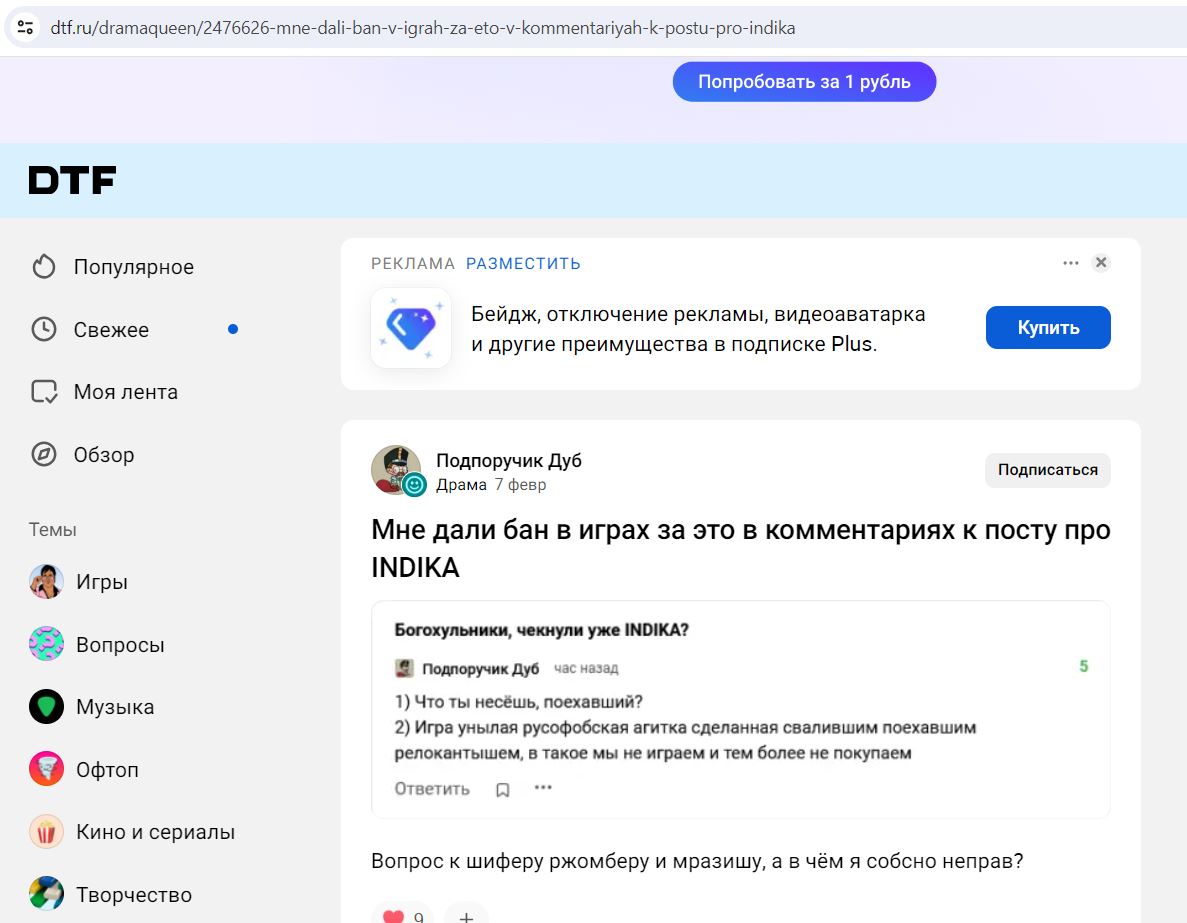
Task: Open the Вопросы topic avatar
Action: 46,644
